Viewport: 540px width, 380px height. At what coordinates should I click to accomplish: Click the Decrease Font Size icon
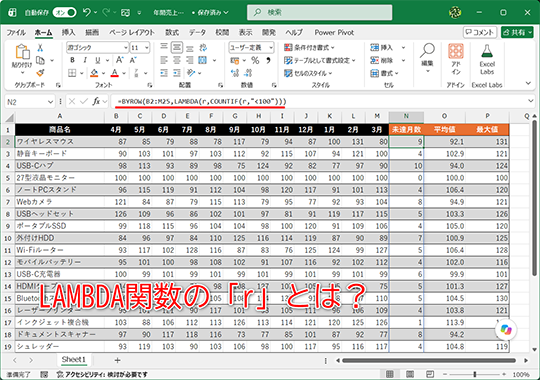coord(133,60)
